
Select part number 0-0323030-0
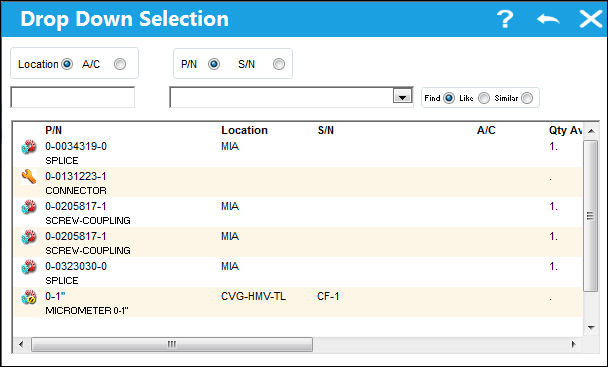pyautogui.click(x=76, y=266)
